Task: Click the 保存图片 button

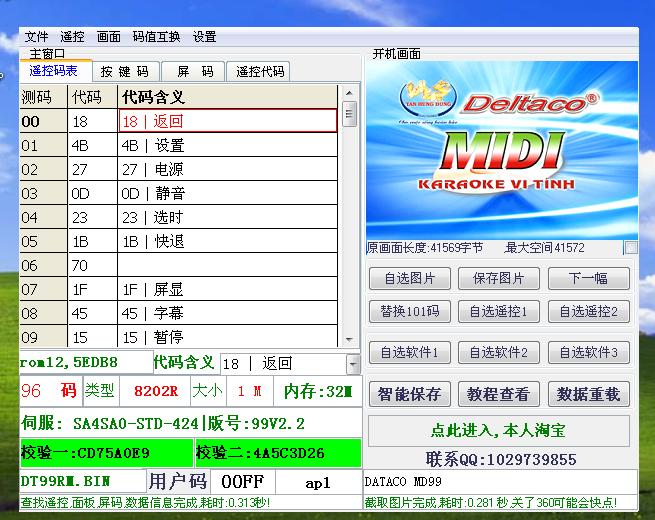Action: (499, 278)
